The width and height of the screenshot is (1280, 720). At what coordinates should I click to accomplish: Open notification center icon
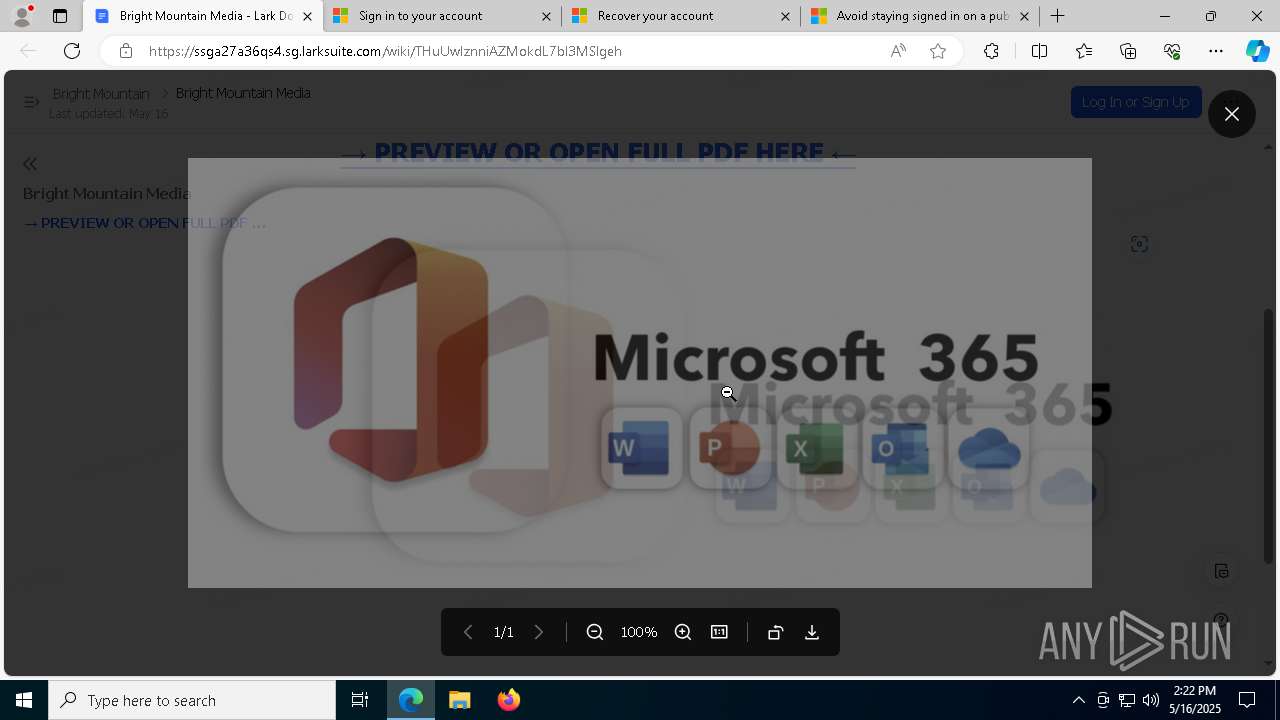(1247, 700)
